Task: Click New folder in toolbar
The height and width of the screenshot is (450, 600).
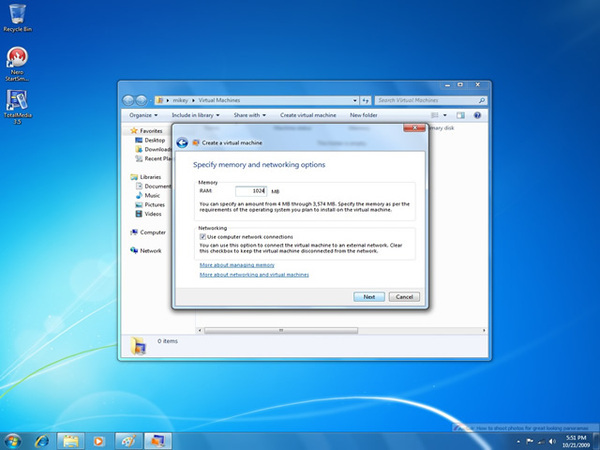Action: pyautogui.click(x=364, y=115)
